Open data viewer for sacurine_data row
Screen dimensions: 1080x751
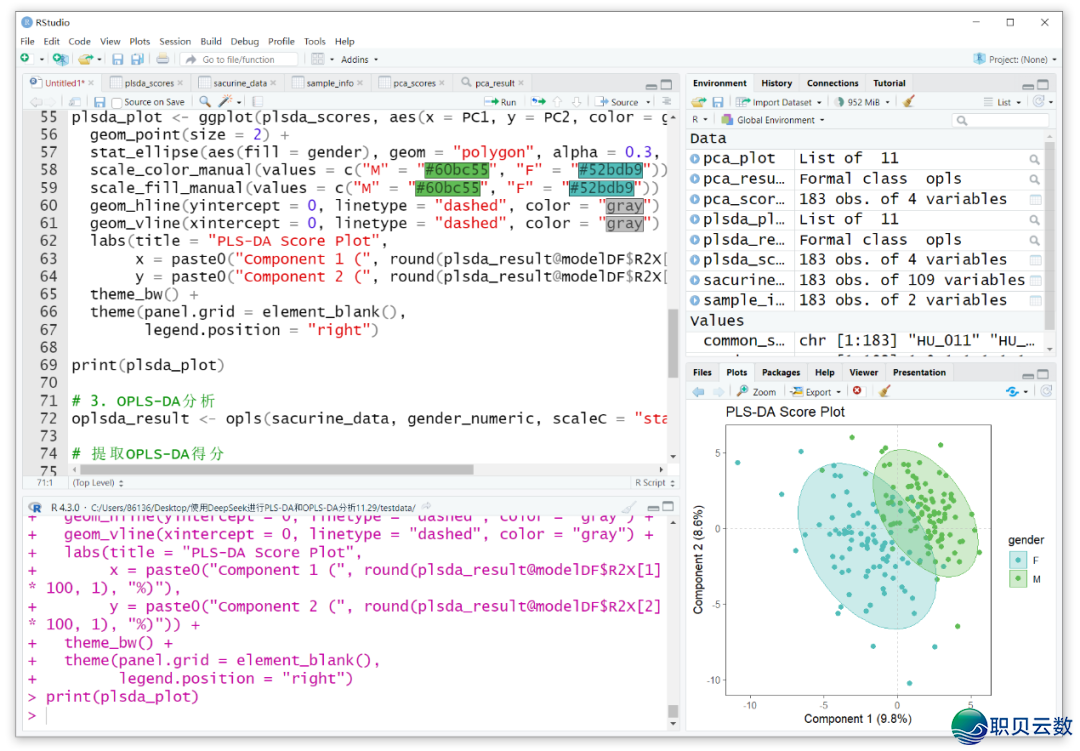click(1035, 281)
